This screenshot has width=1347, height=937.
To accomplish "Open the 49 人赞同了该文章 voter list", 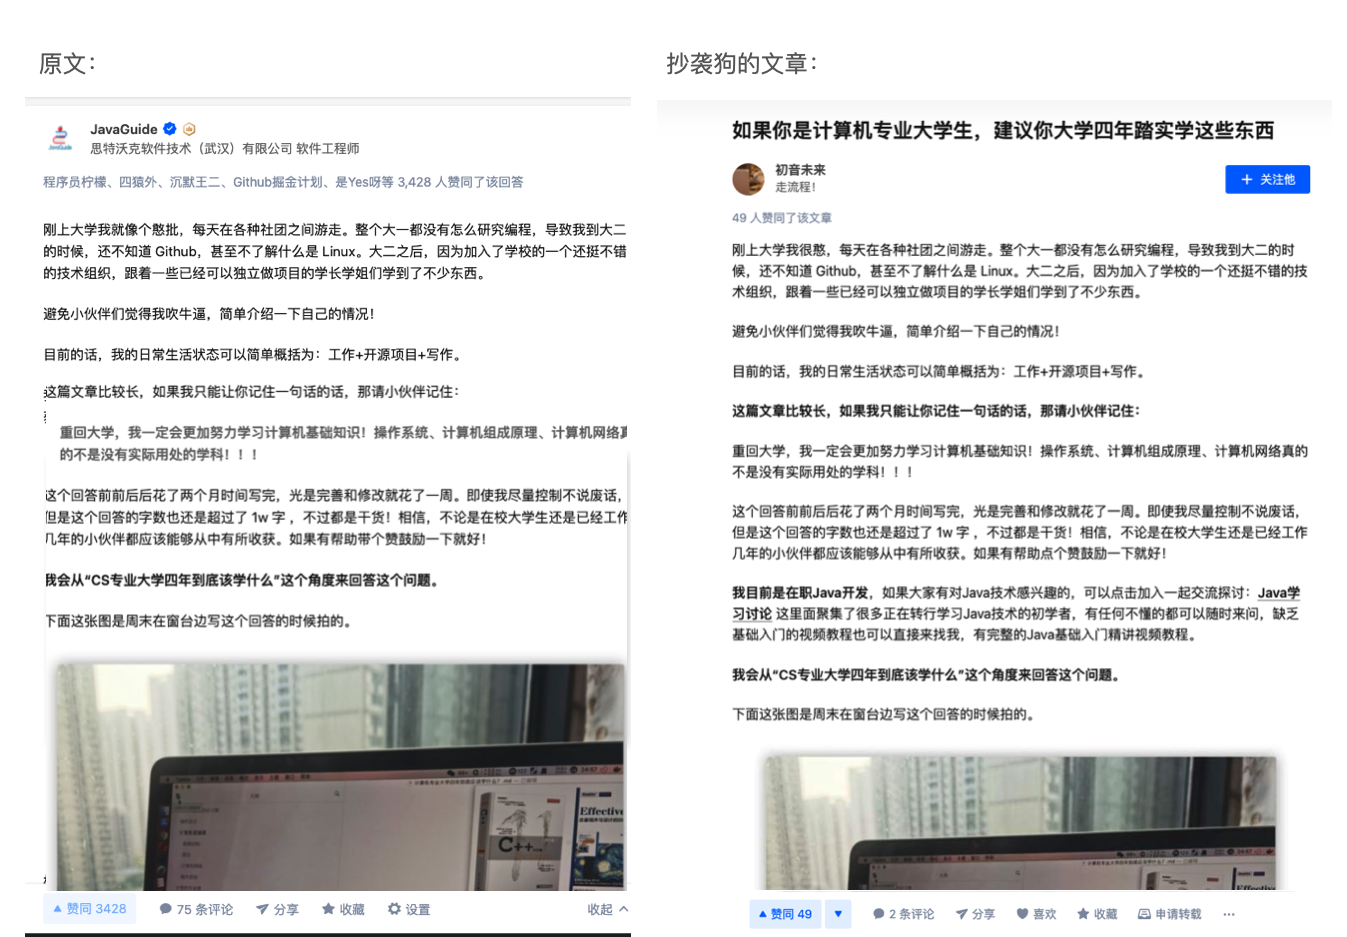I will click(x=782, y=217).
